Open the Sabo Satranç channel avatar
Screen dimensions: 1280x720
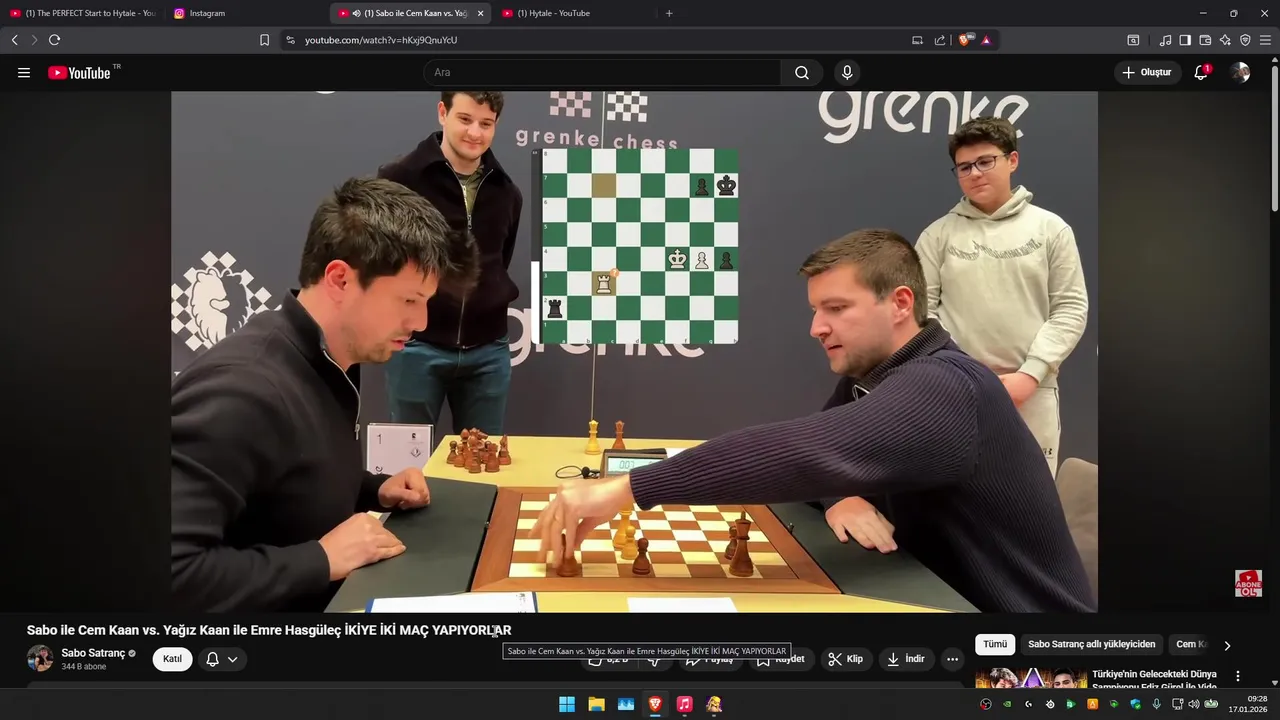pyautogui.click(x=40, y=658)
